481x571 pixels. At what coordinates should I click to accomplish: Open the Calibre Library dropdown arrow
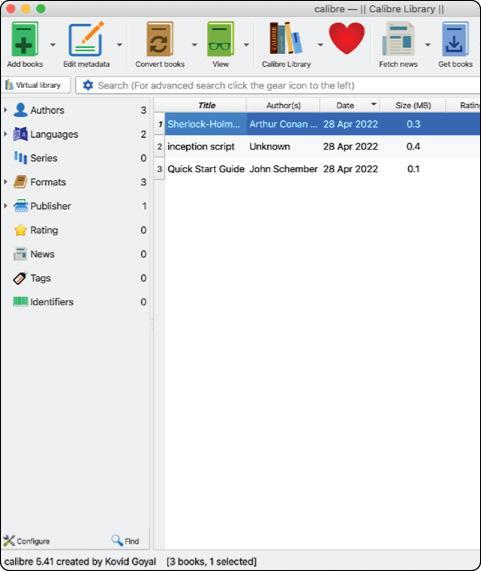[x=320, y=44]
